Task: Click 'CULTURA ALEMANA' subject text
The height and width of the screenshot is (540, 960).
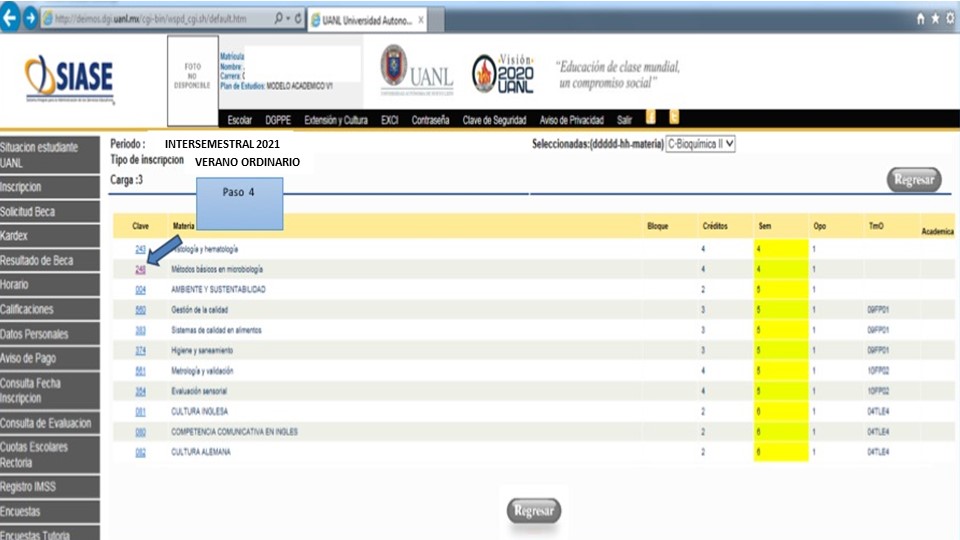Action: pos(201,452)
